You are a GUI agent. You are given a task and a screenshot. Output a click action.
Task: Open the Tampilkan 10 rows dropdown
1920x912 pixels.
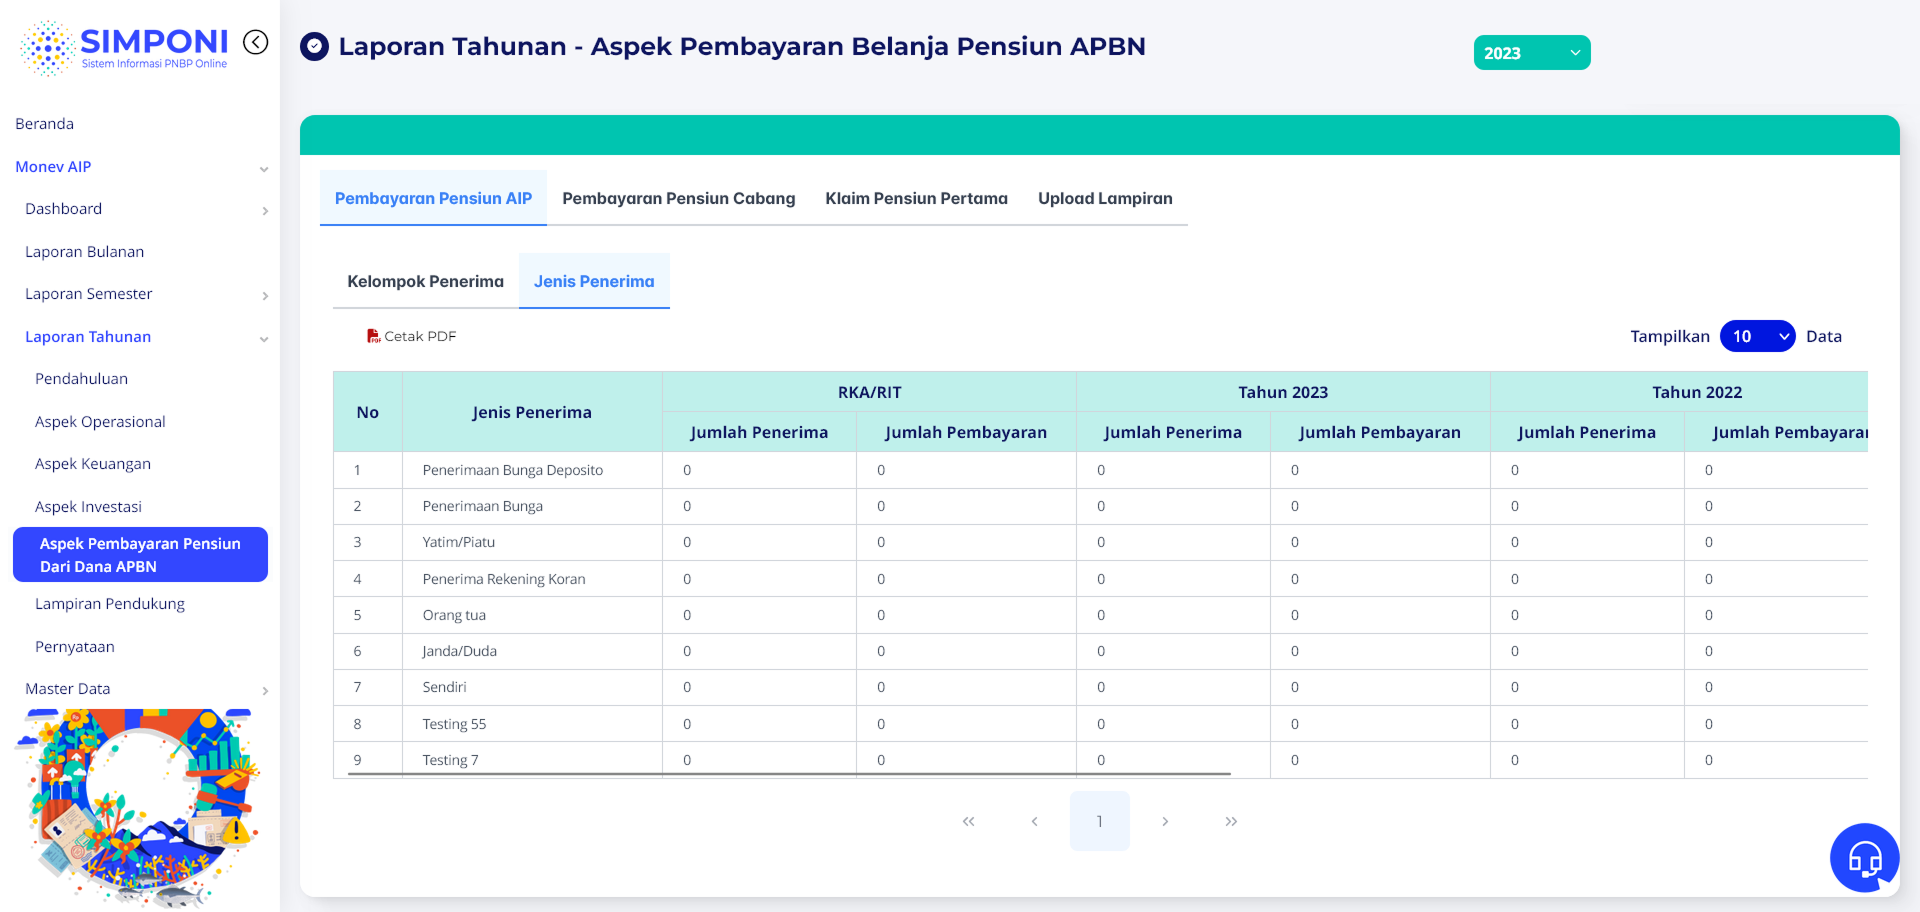tap(1757, 336)
